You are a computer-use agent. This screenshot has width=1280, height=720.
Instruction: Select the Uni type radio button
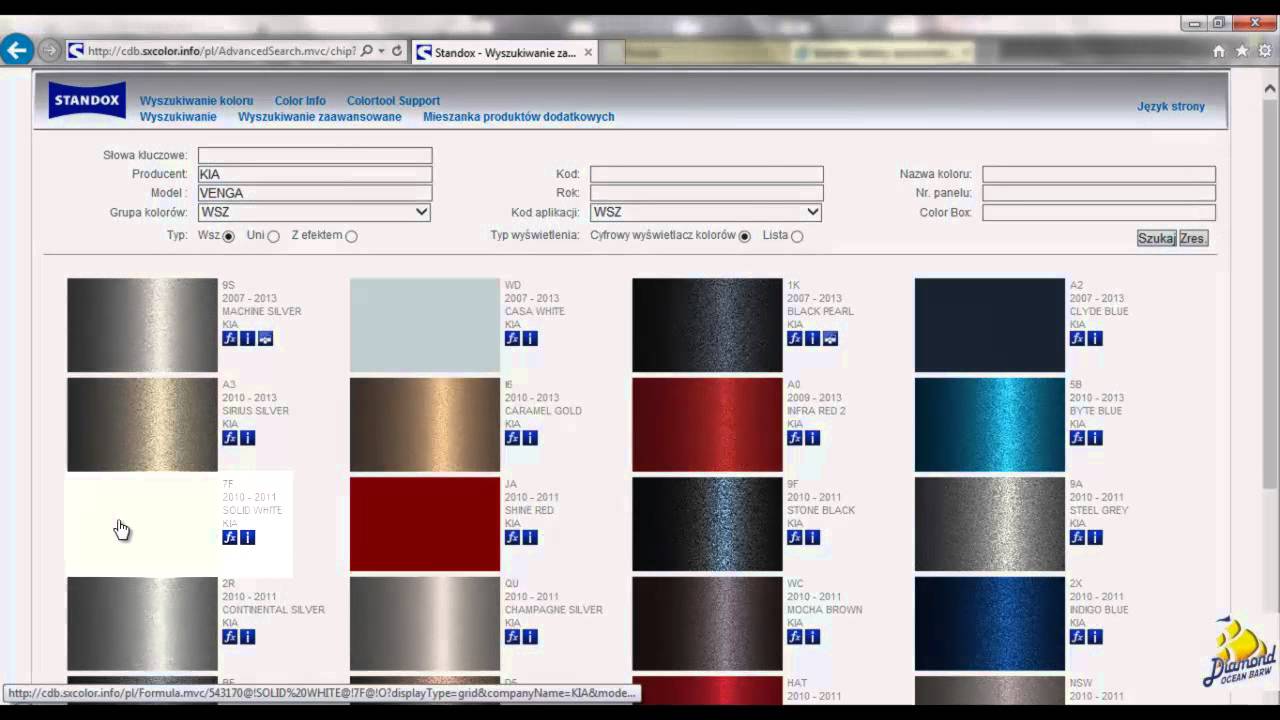[x=273, y=236]
